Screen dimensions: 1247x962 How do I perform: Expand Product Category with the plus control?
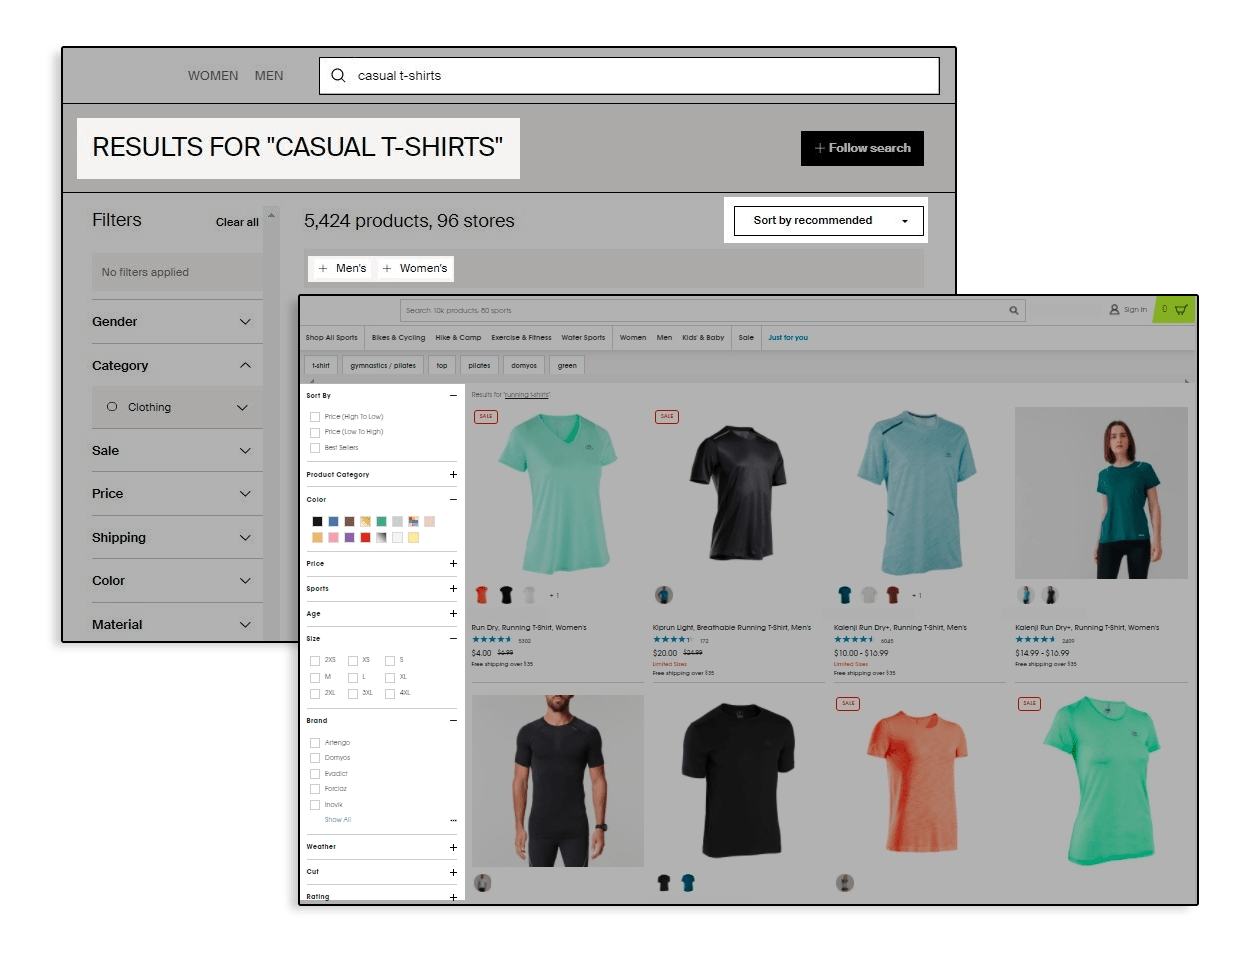coord(452,474)
